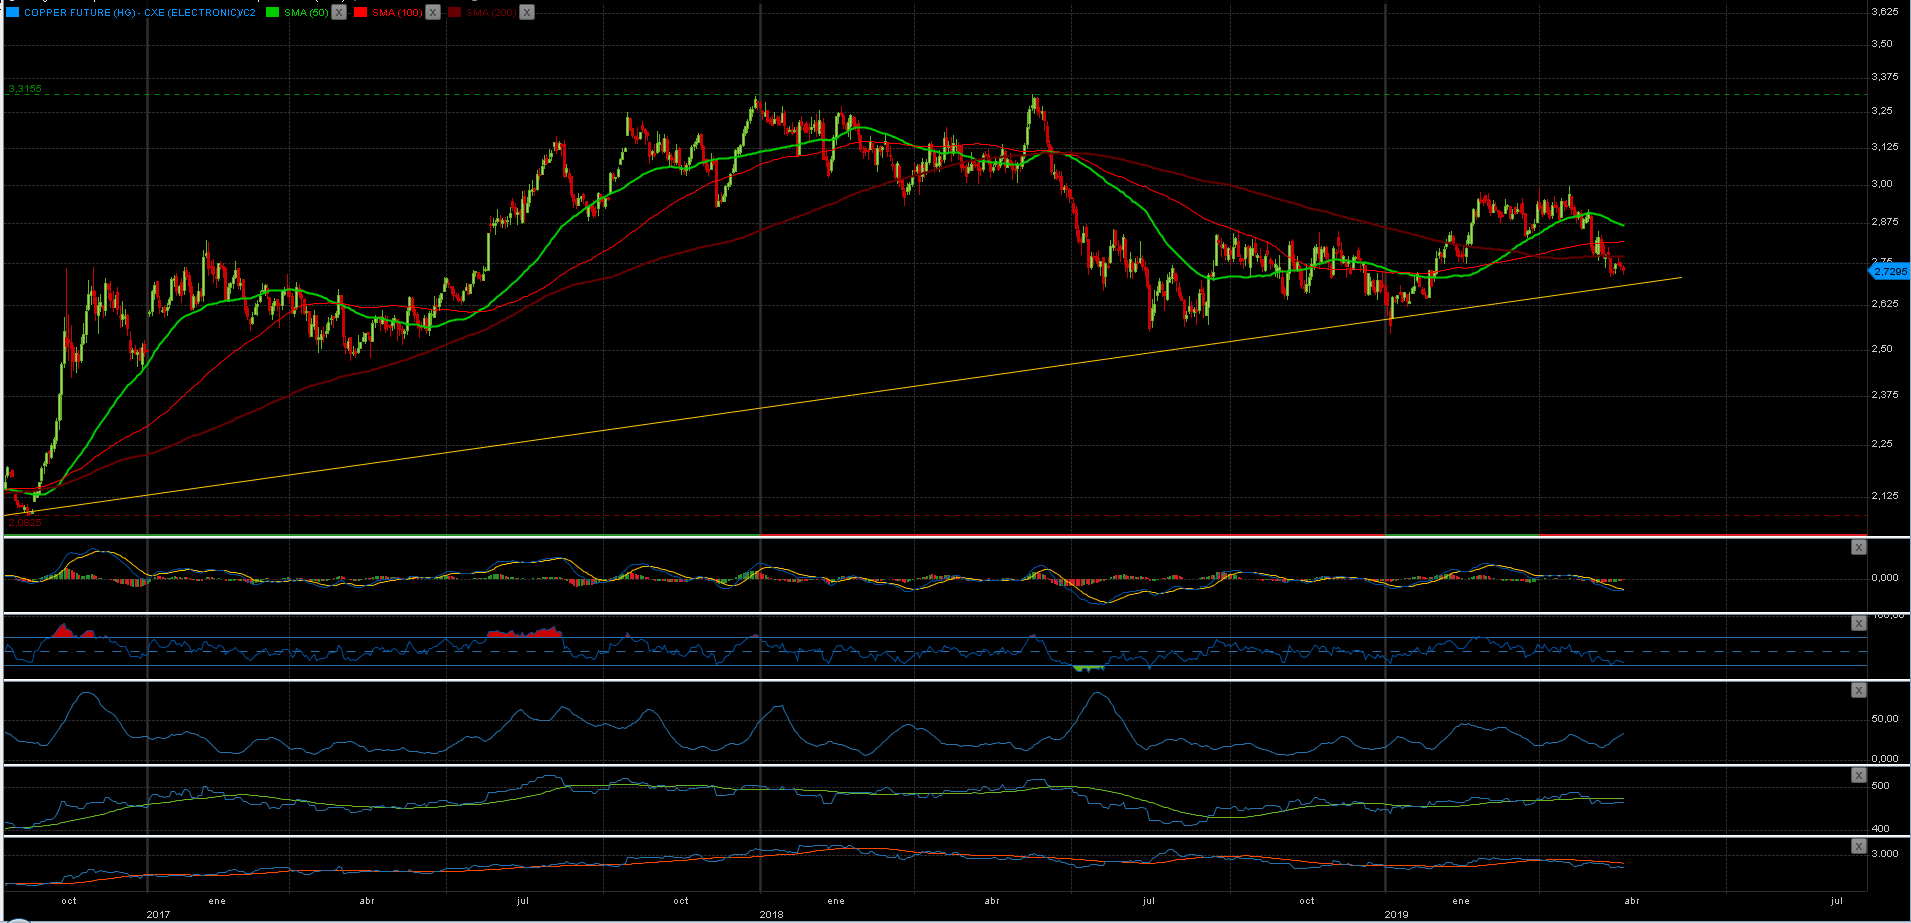
Task: Click the 3,00 value on the price axis
Action: (x=1881, y=184)
